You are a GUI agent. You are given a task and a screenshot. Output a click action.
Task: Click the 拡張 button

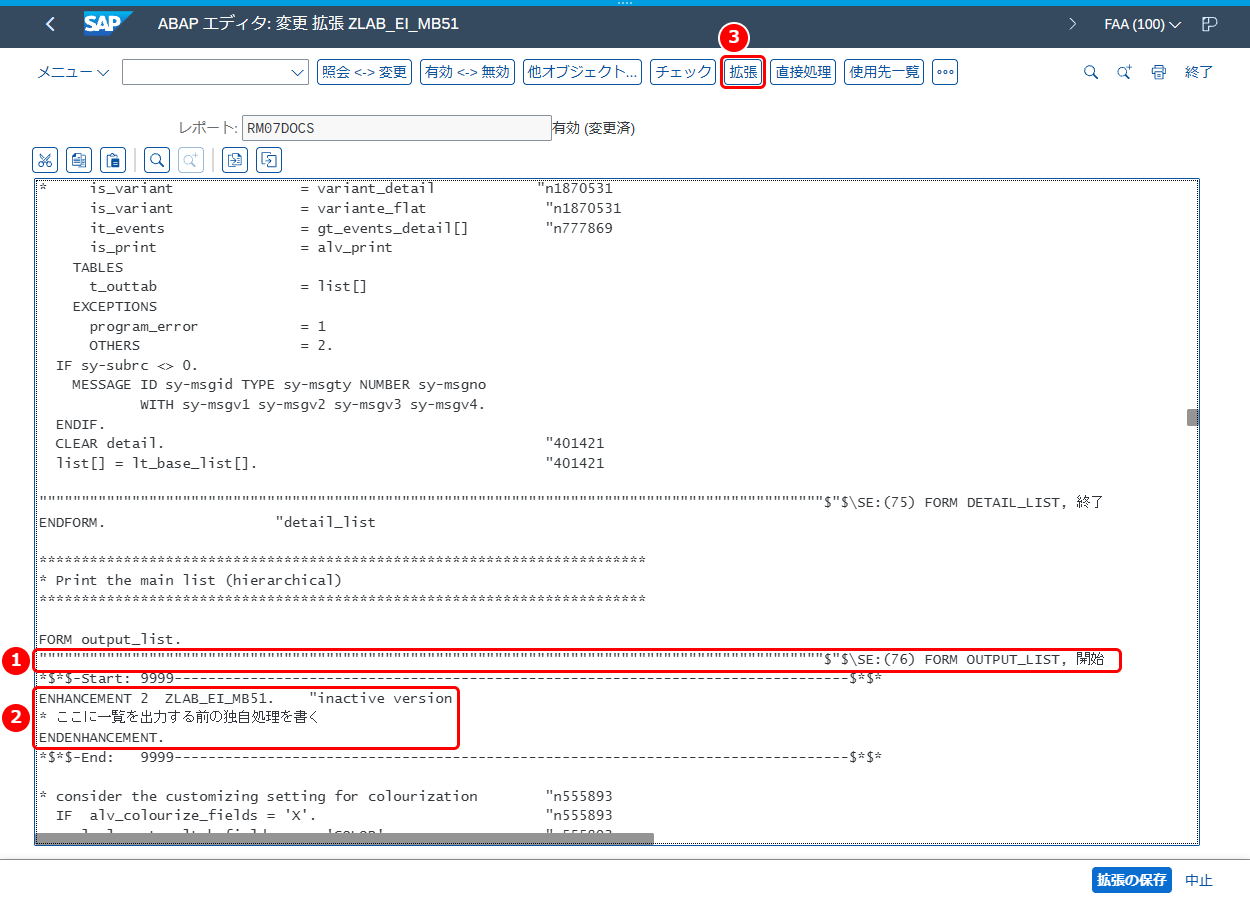click(743, 72)
